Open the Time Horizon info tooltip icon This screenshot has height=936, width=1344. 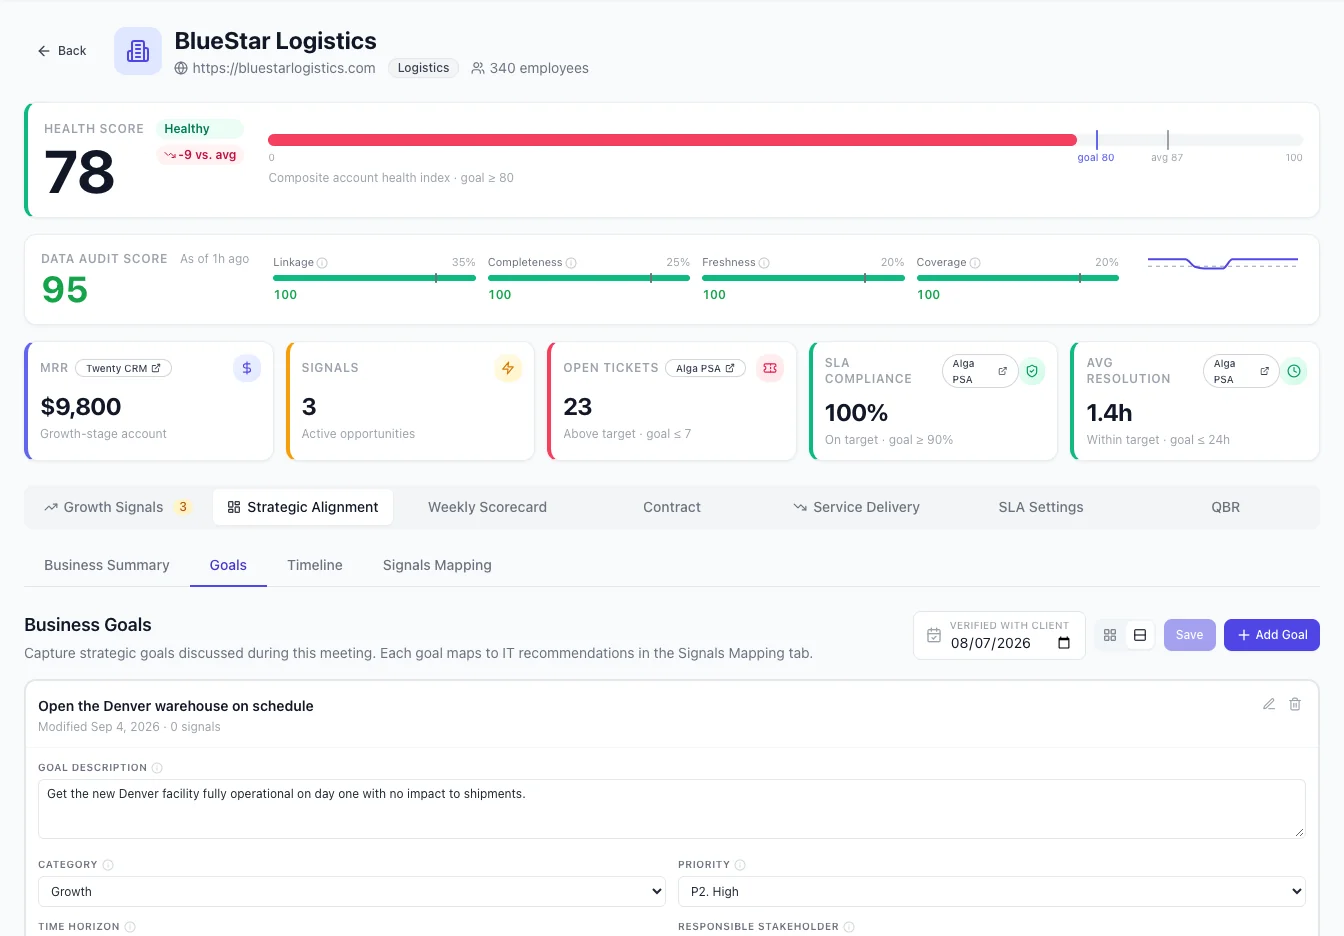(x=130, y=927)
